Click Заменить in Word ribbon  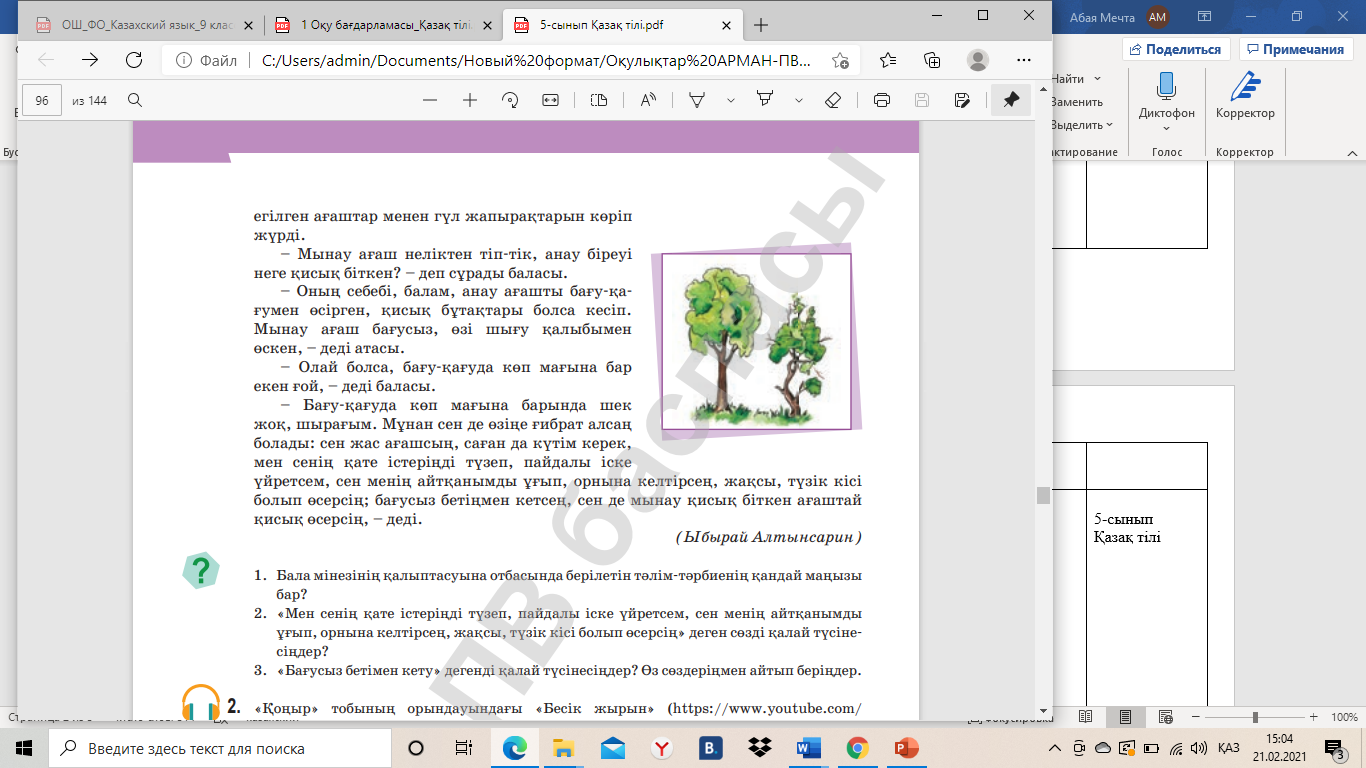click(x=1077, y=102)
